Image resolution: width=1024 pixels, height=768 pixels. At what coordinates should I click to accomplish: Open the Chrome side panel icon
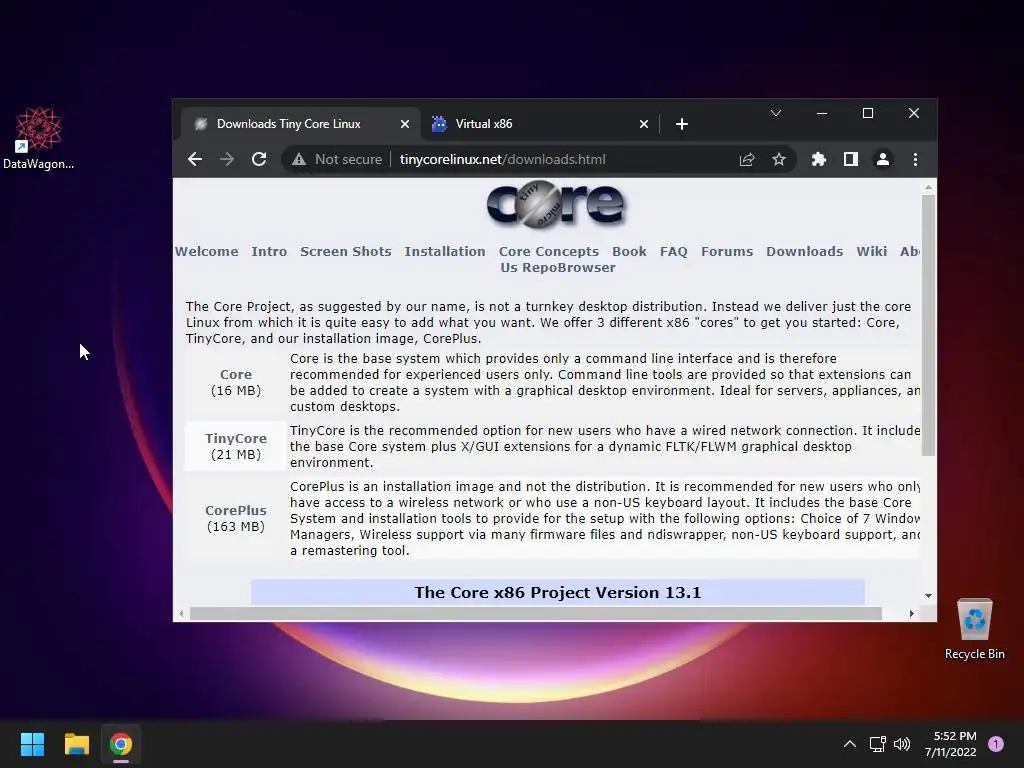coord(850,159)
